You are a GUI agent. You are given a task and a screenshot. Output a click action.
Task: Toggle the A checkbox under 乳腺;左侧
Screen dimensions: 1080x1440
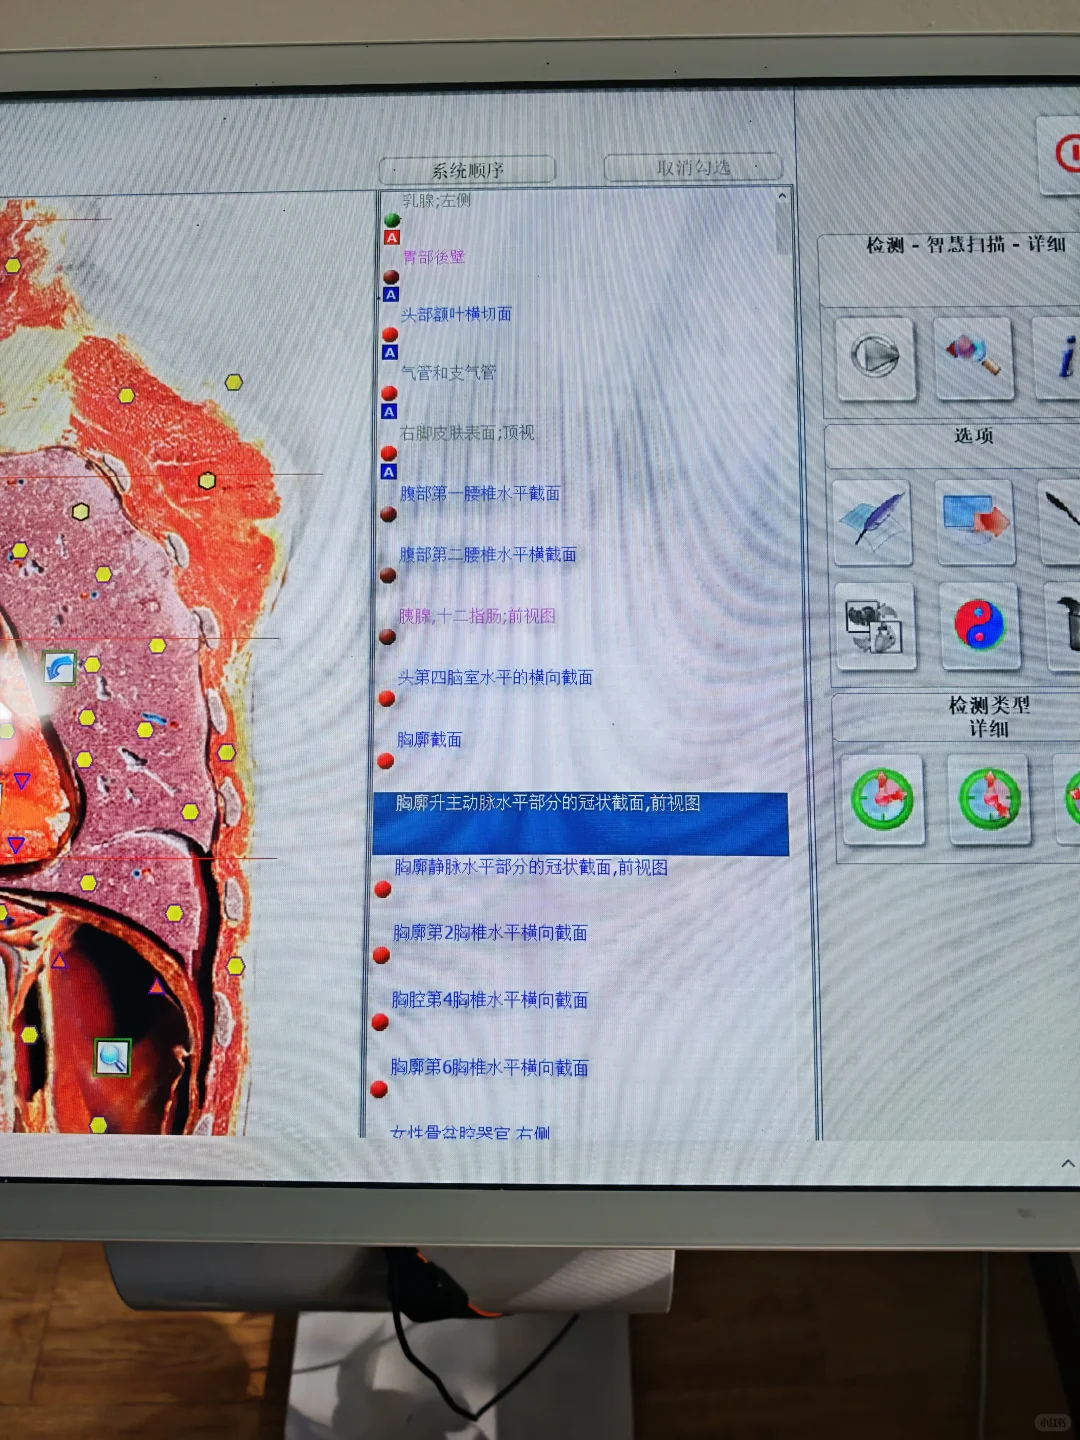(x=390, y=239)
